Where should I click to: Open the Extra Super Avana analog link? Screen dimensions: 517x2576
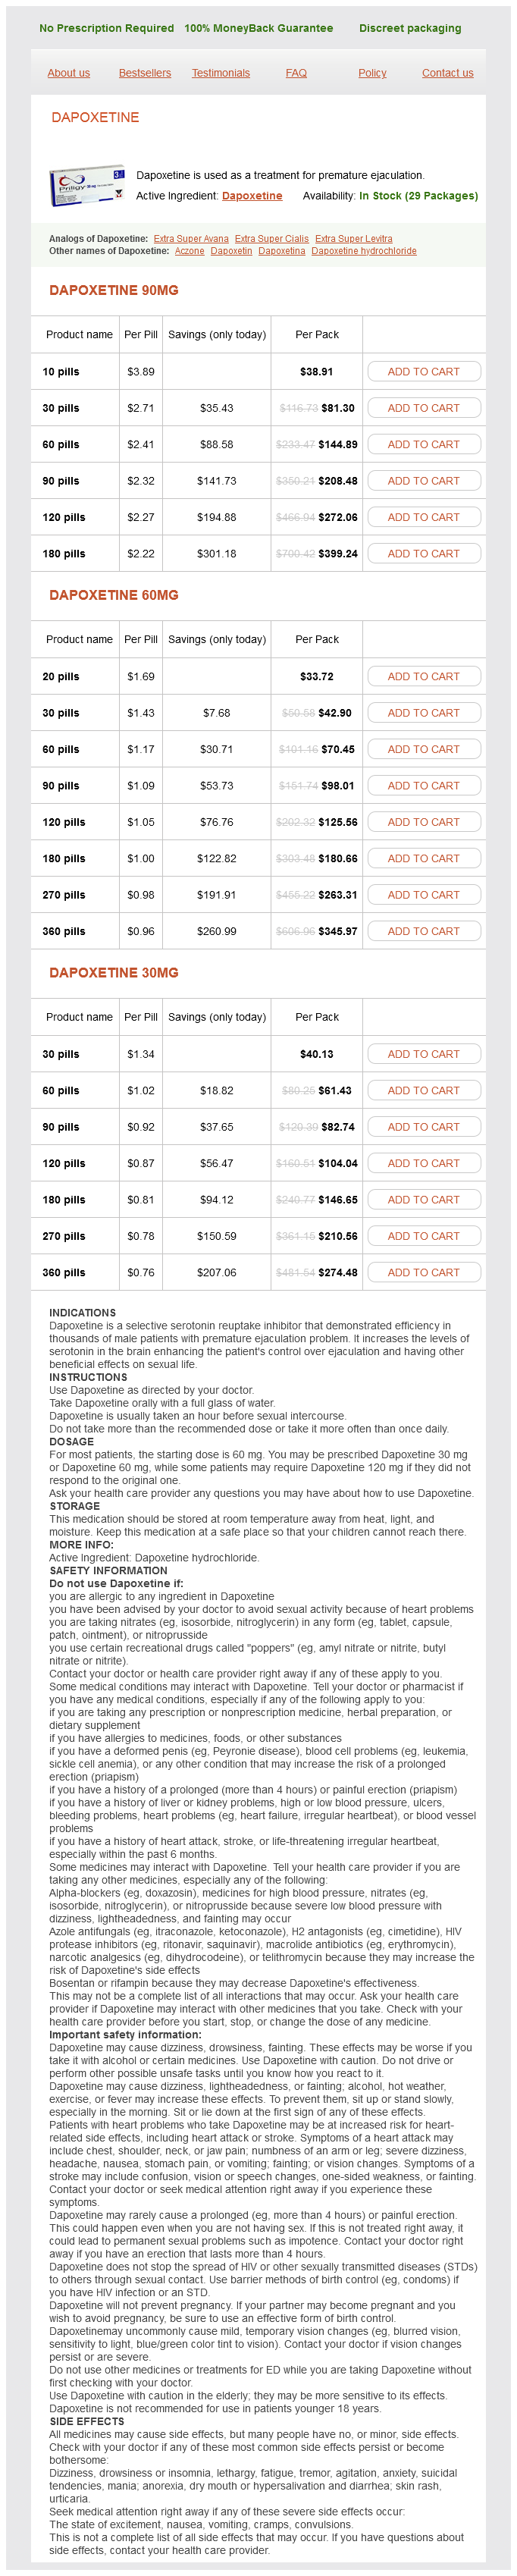coord(191,239)
